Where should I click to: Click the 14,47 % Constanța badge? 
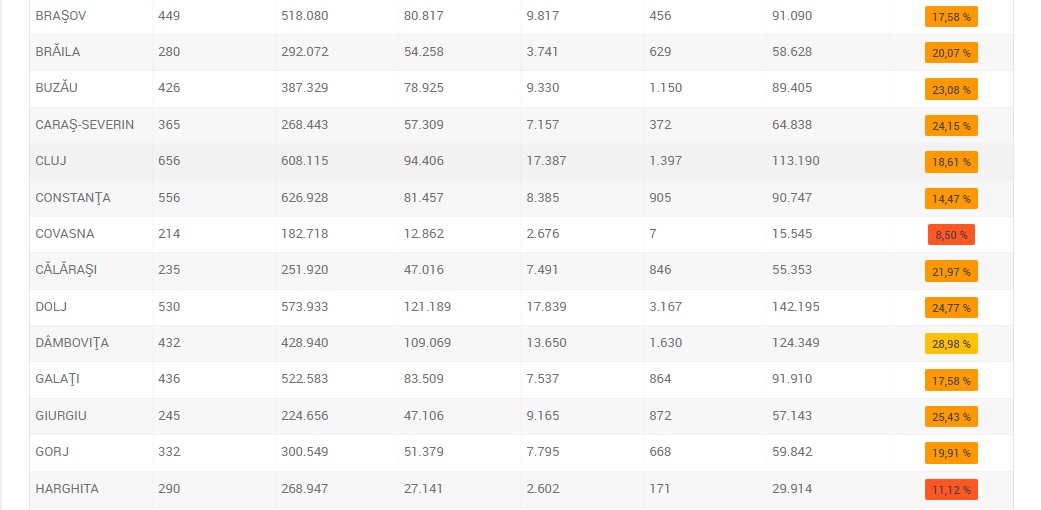pyautogui.click(x=951, y=199)
